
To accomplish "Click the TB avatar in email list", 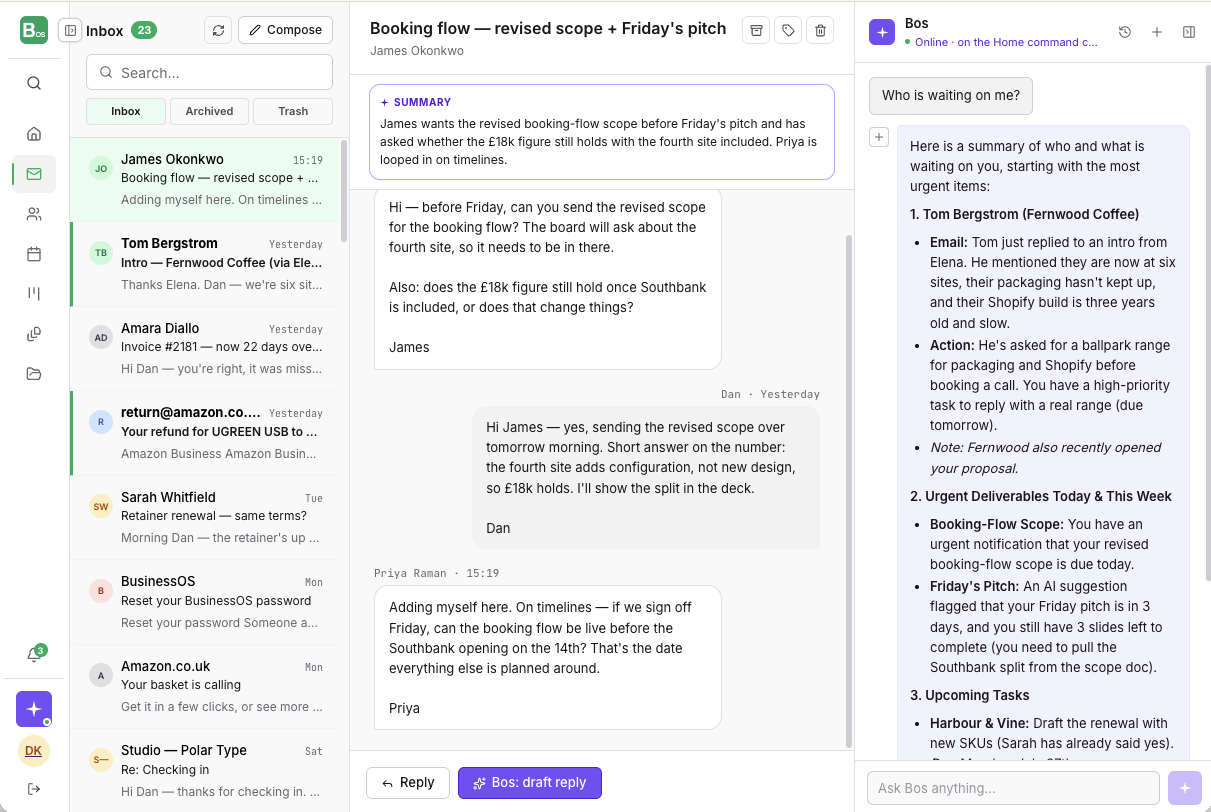I will pyautogui.click(x=100, y=253).
